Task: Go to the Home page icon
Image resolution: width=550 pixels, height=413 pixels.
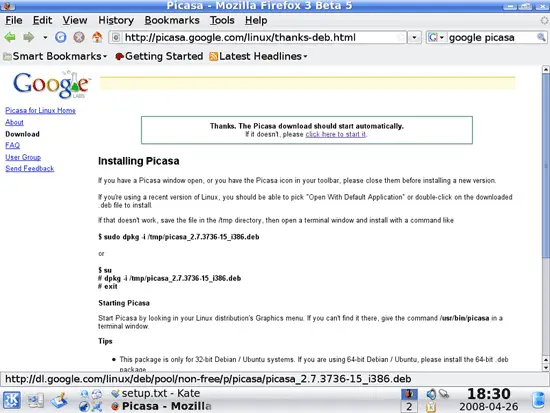Action: click(97, 37)
